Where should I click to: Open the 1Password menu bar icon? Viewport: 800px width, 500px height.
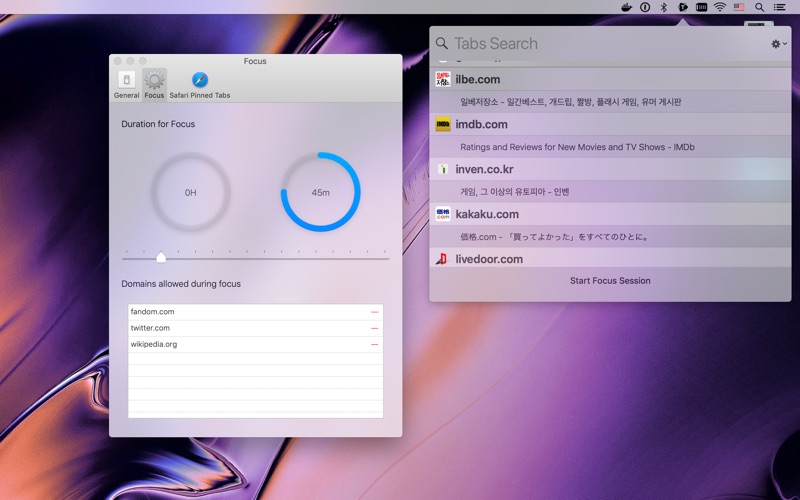(x=645, y=7)
